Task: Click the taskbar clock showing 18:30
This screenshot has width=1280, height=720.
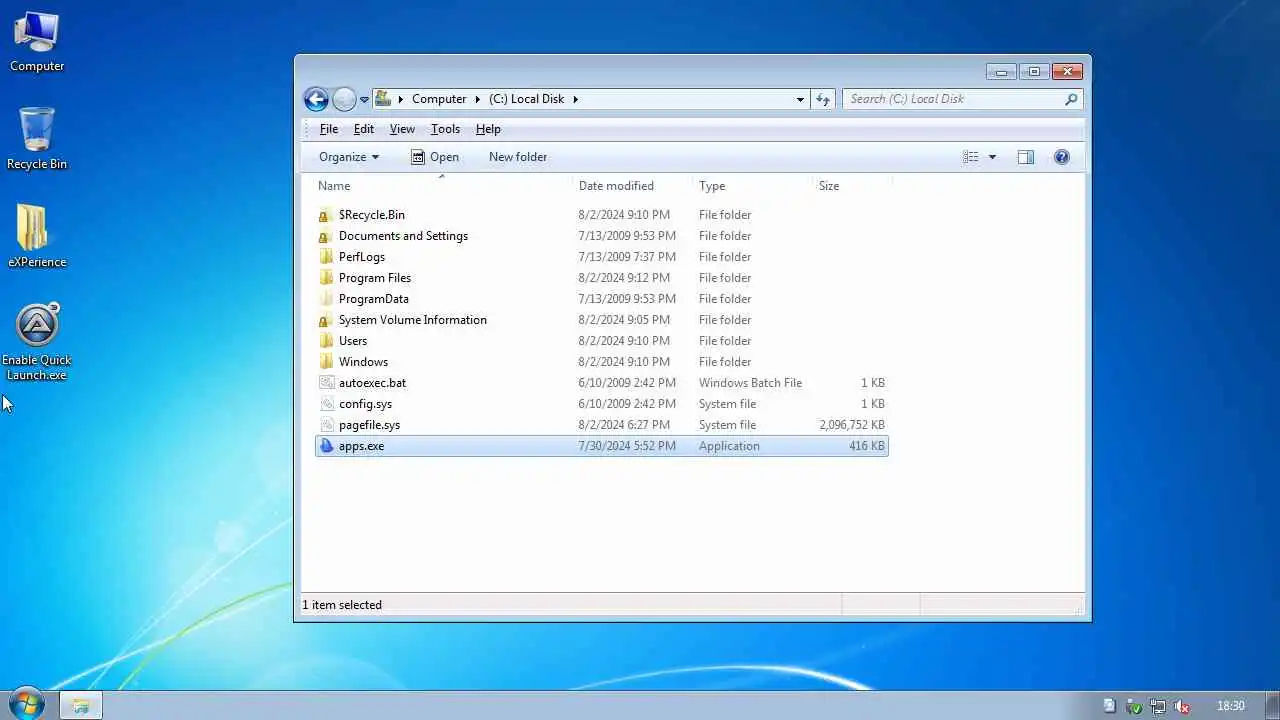Action: click(x=1231, y=706)
